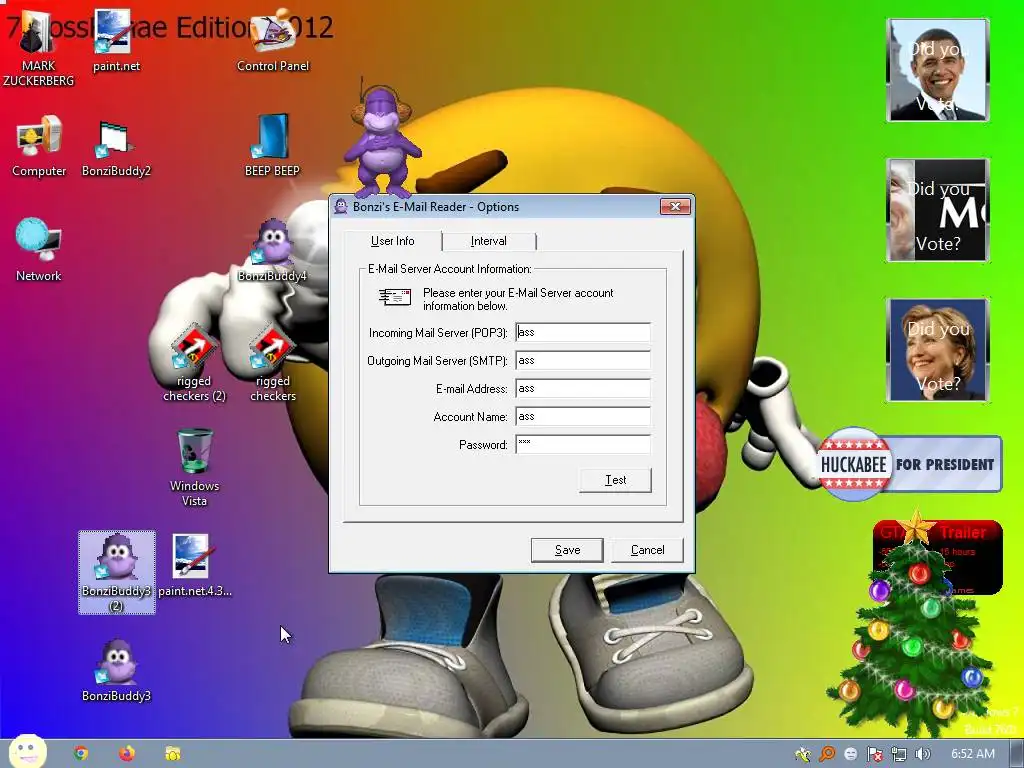Click the leftmost system tray star icon
The width and height of the screenshot is (1024, 768).
[x=803, y=754]
